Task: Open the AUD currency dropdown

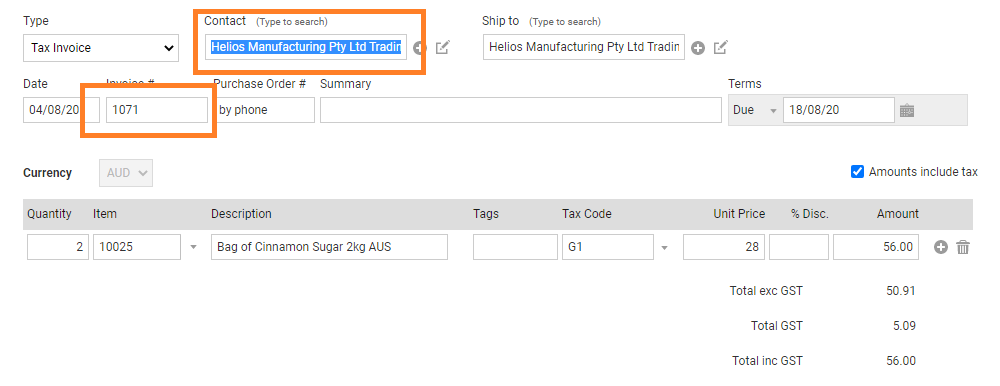Action: click(126, 173)
